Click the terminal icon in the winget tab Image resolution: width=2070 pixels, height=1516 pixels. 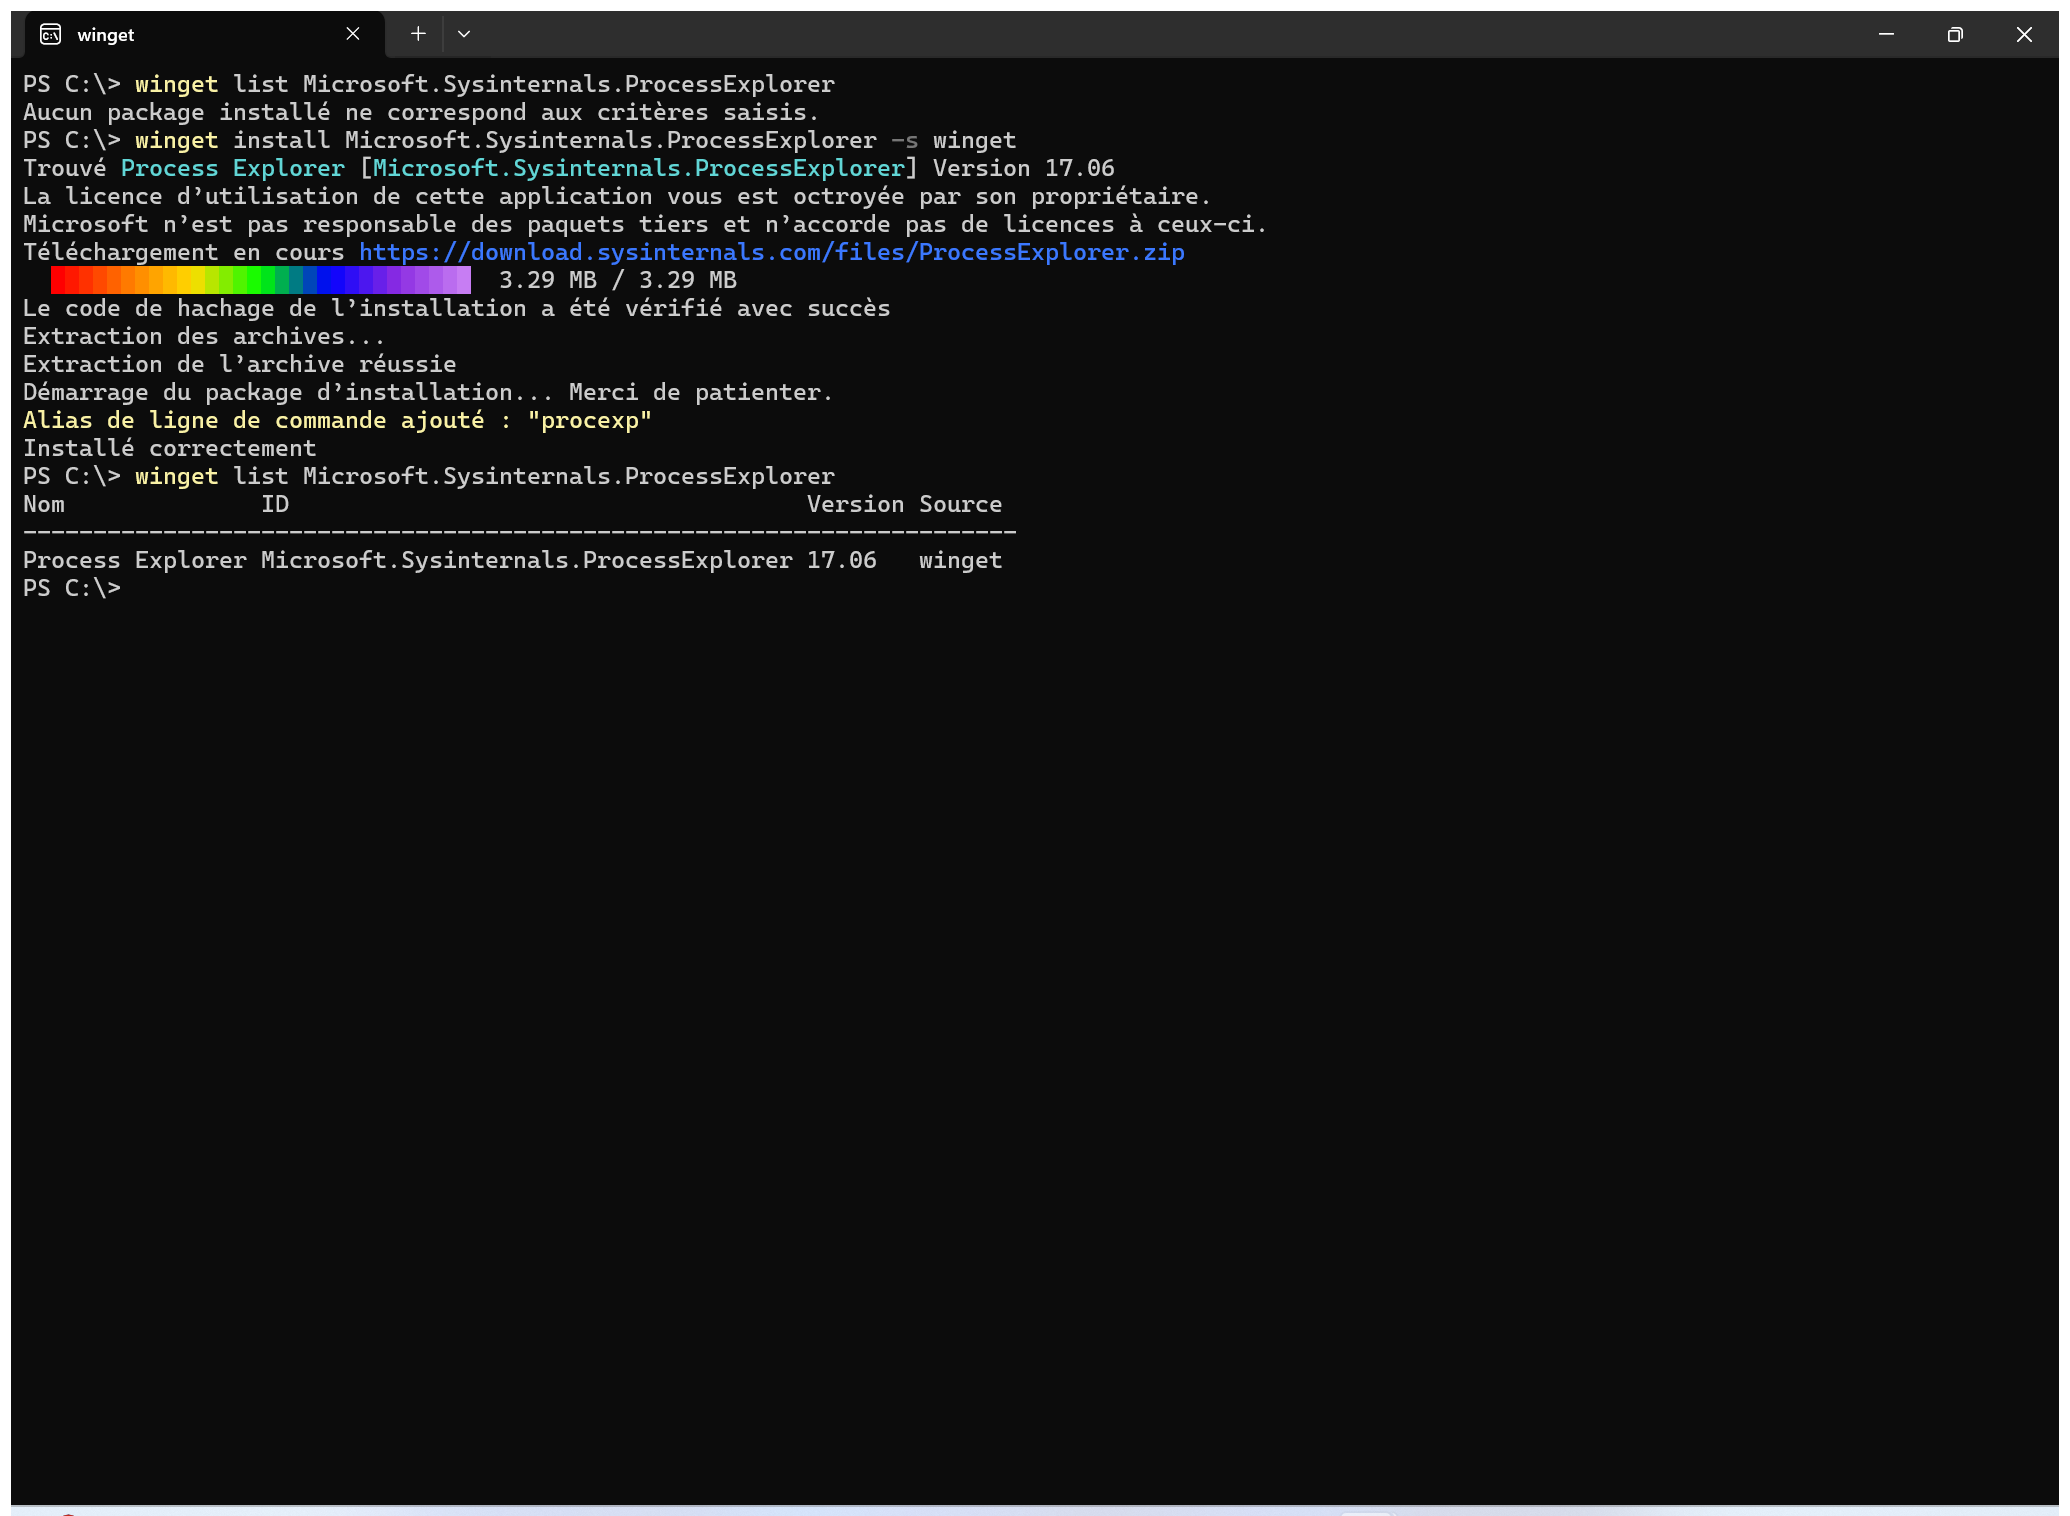(50, 35)
